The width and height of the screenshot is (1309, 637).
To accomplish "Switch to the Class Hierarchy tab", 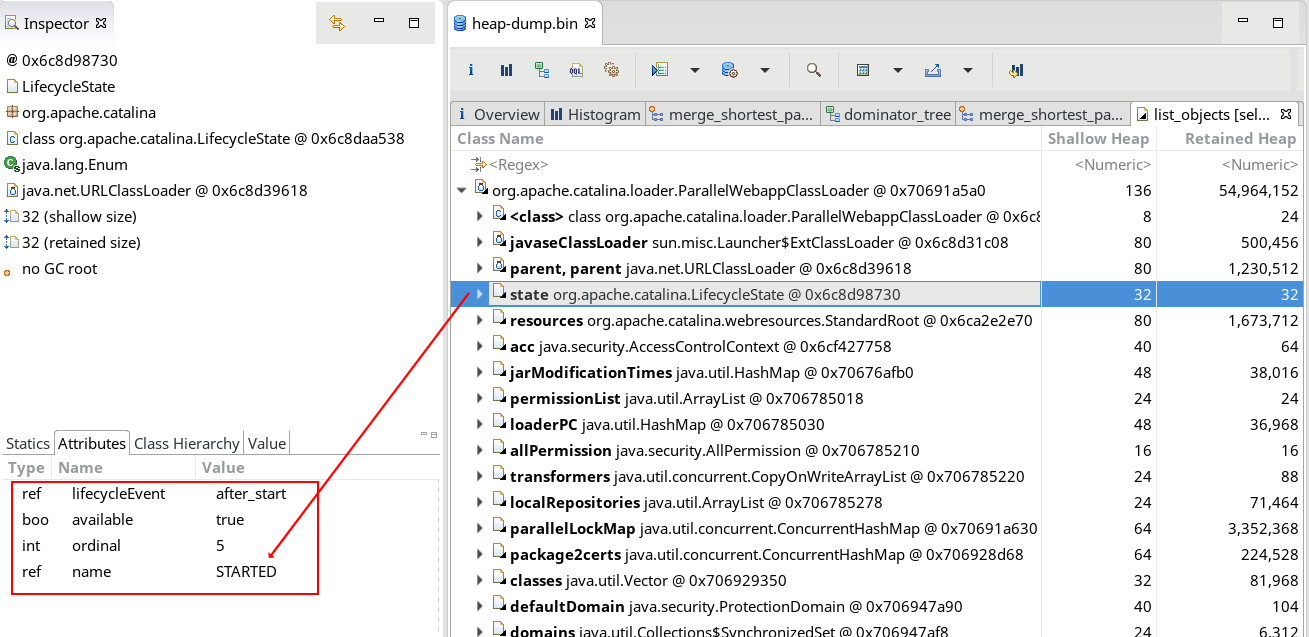I will coord(187,443).
